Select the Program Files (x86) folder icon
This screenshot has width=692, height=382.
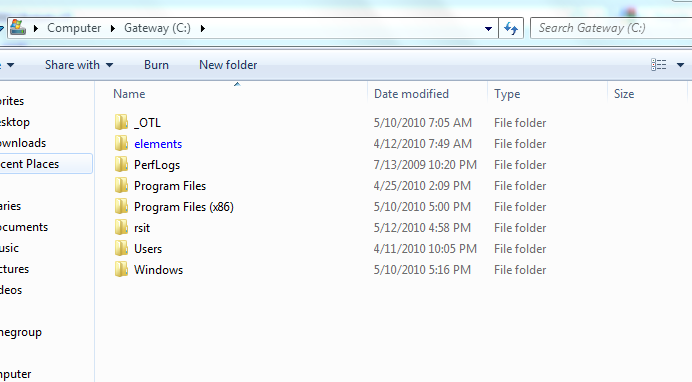pos(121,206)
